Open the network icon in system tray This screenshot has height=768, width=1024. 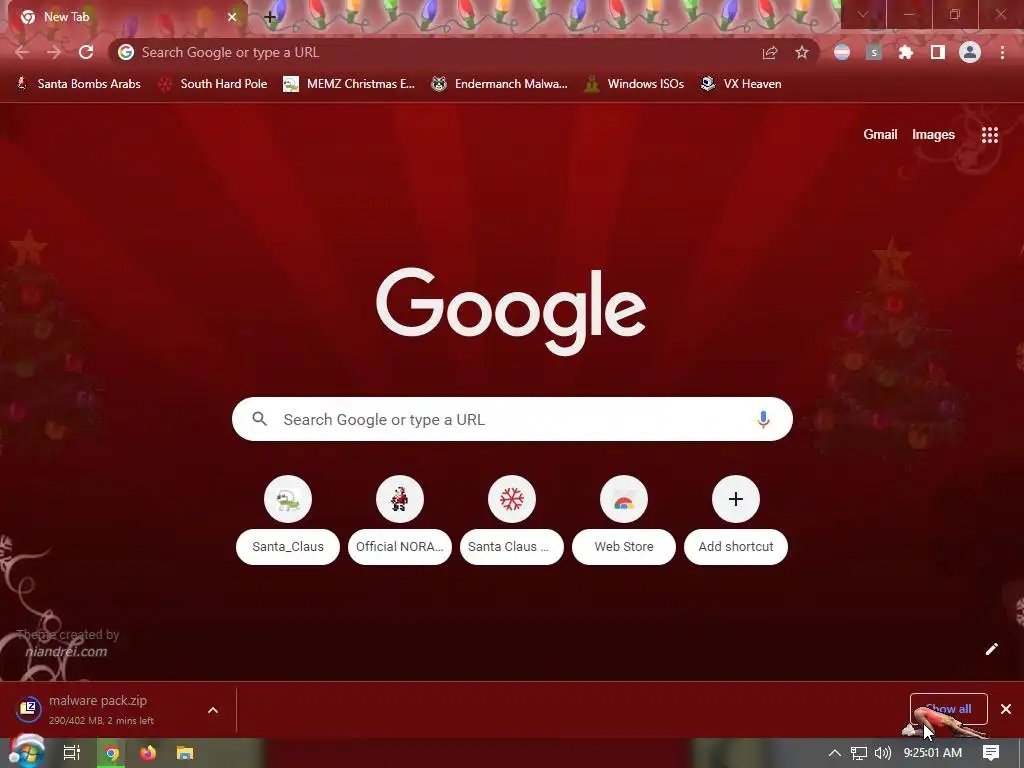click(x=858, y=753)
